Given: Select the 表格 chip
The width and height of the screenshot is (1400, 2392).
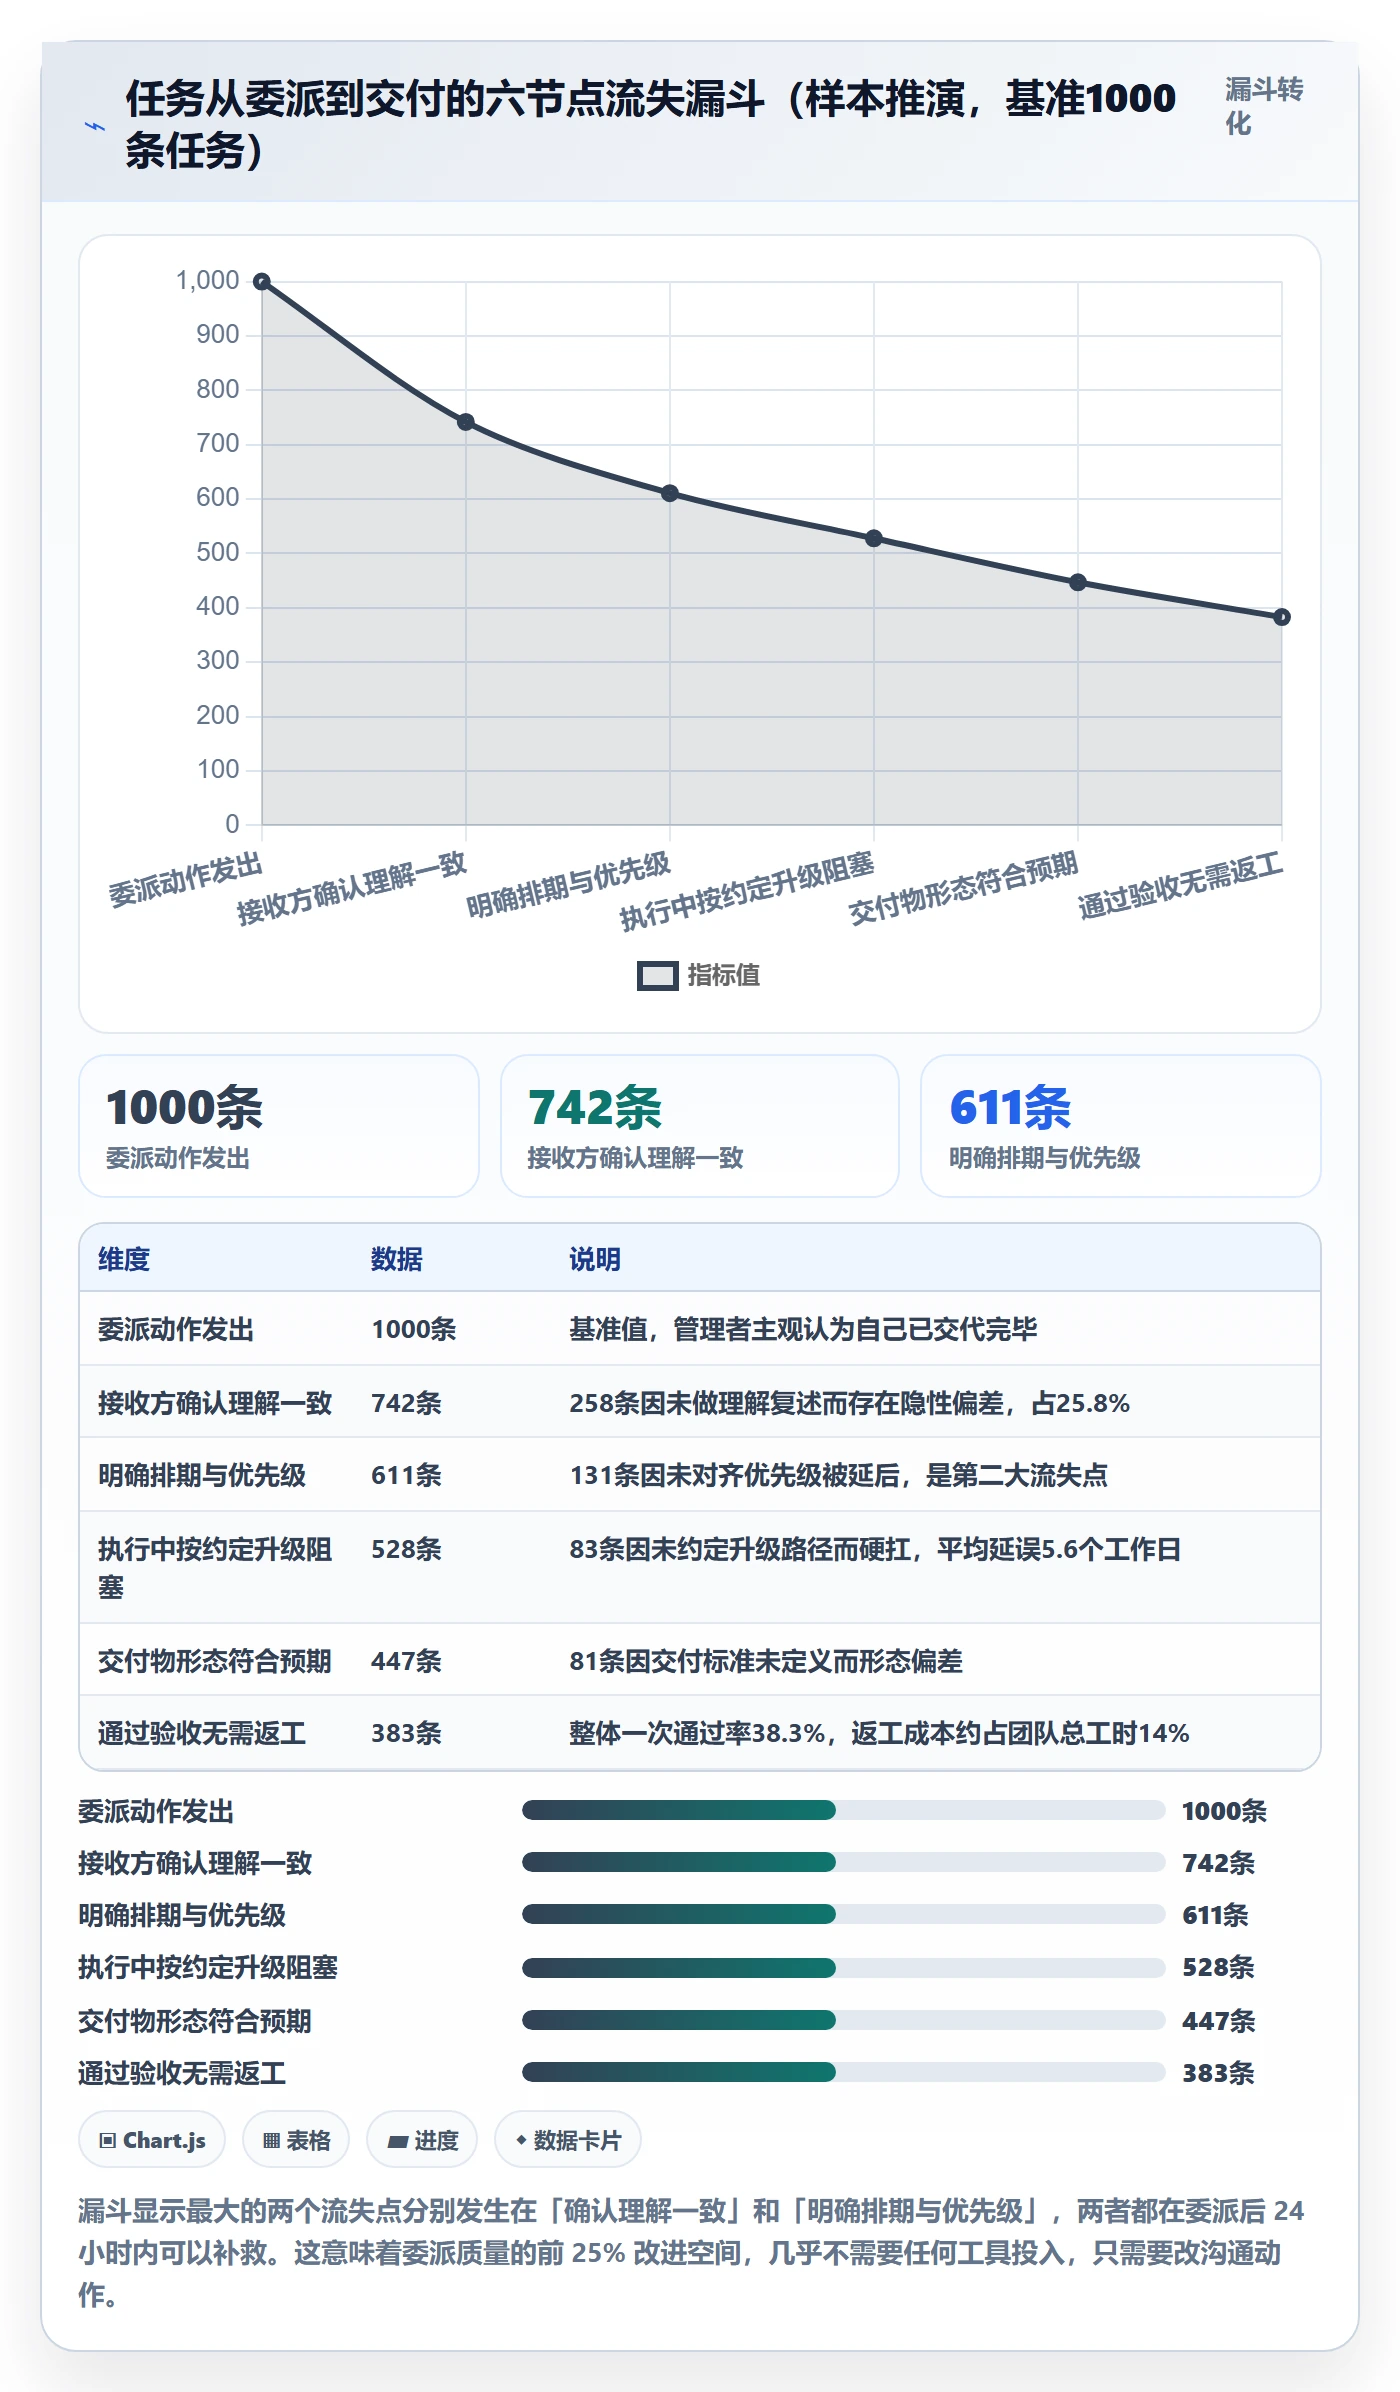Looking at the screenshot, I should click(296, 2140).
